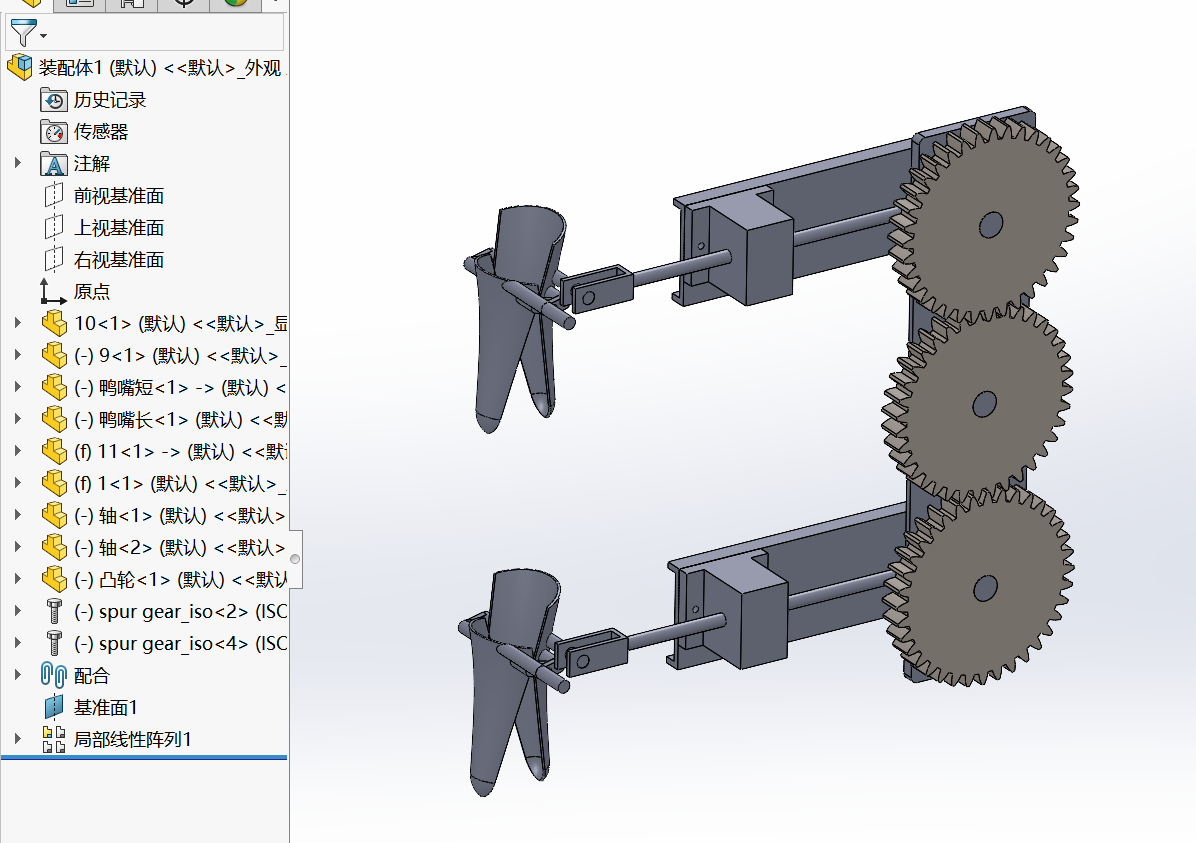Click the 历史记录 history folder icon
This screenshot has width=1196, height=843.
54,100
